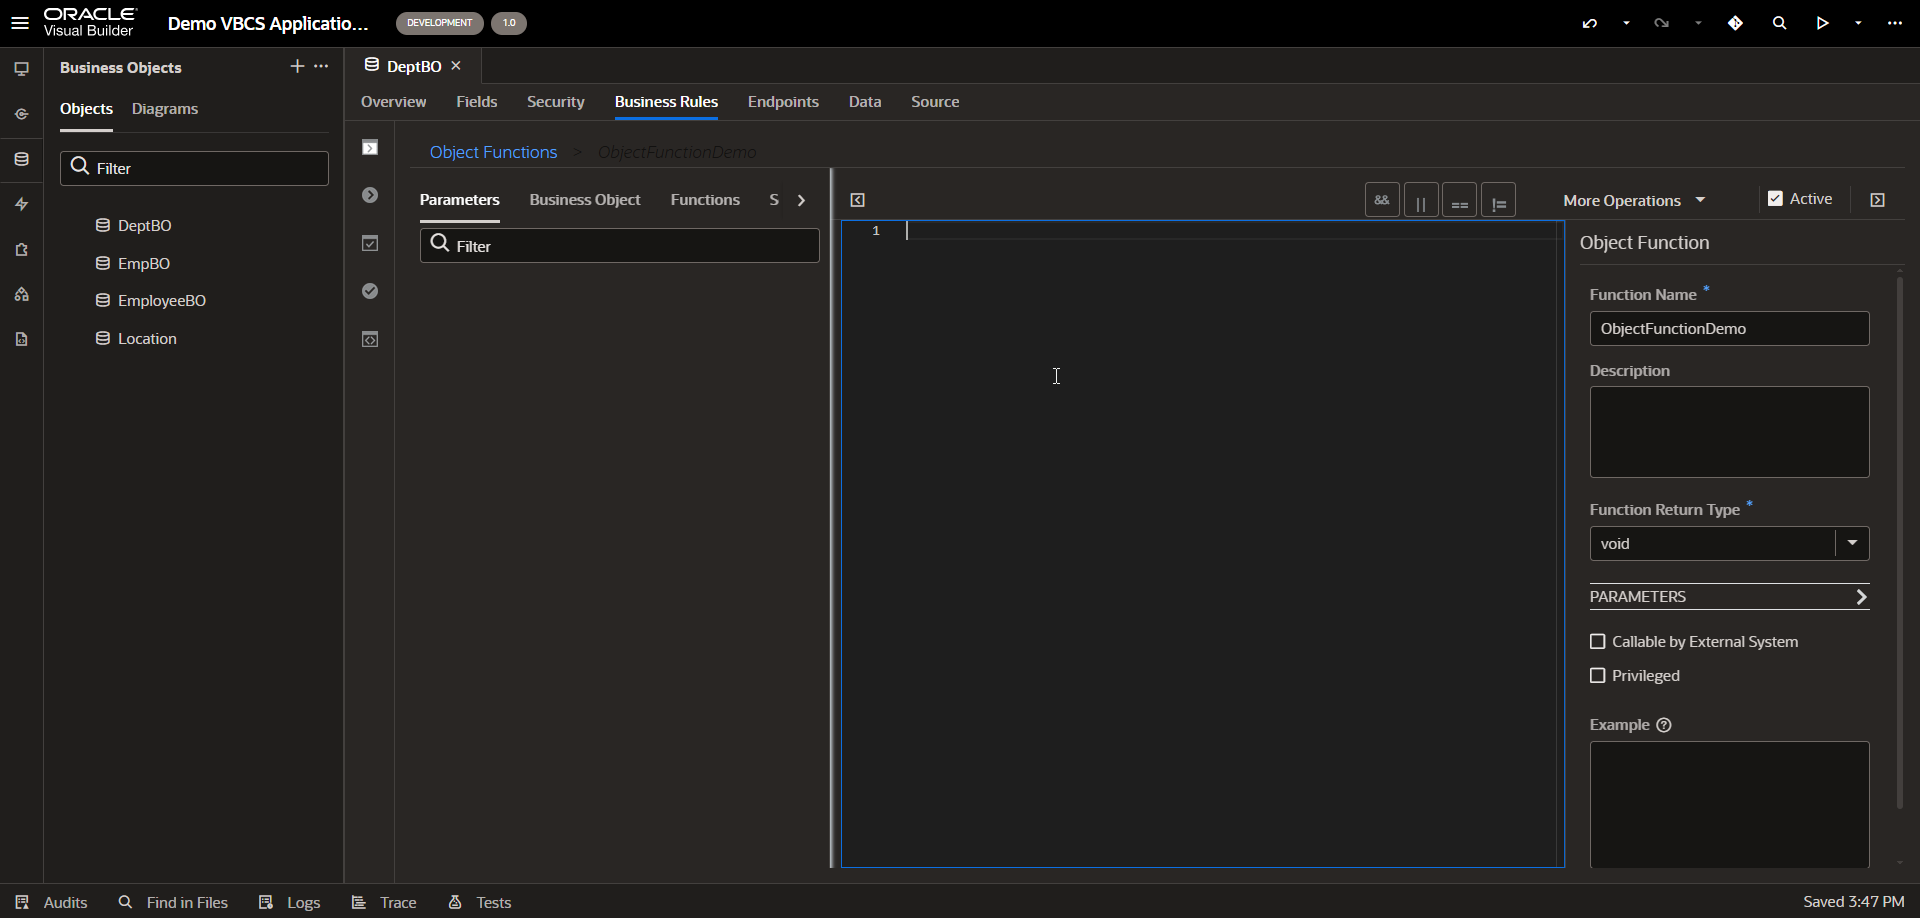Preview the application with Run icon

[1823, 23]
